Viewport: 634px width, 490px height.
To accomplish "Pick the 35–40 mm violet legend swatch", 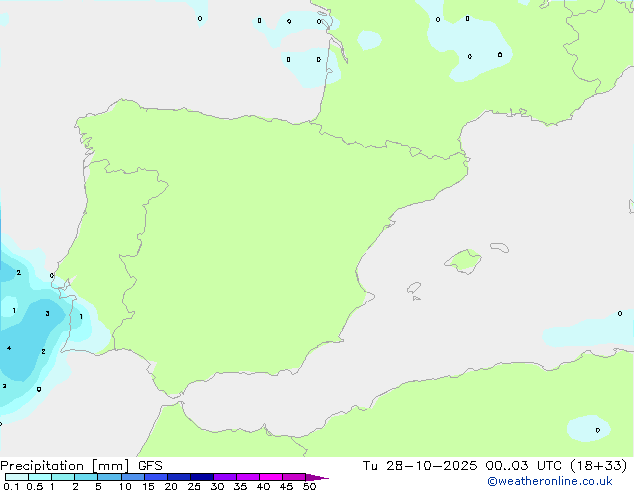I will (x=247, y=477).
